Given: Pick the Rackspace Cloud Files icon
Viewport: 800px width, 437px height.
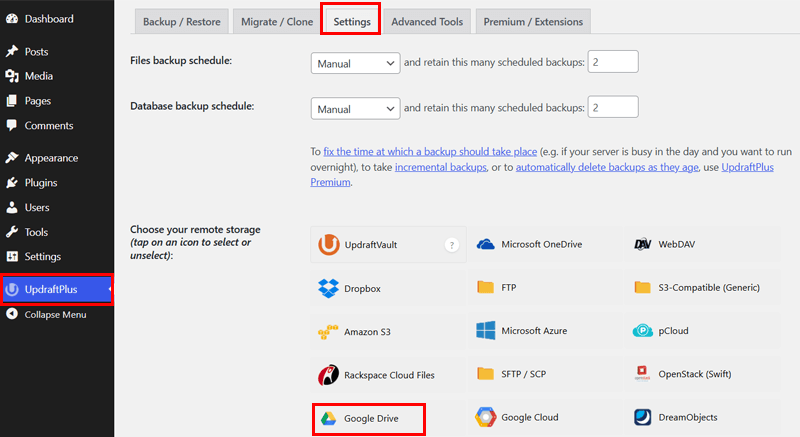Looking at the screenshot, I should point(328,375).
